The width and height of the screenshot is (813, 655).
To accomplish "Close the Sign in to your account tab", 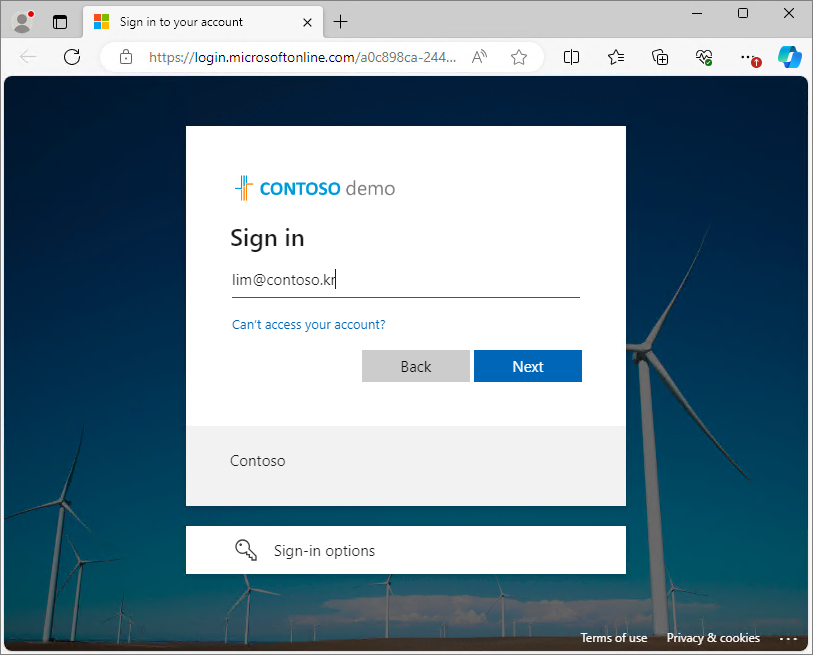I will pos(307,22).
